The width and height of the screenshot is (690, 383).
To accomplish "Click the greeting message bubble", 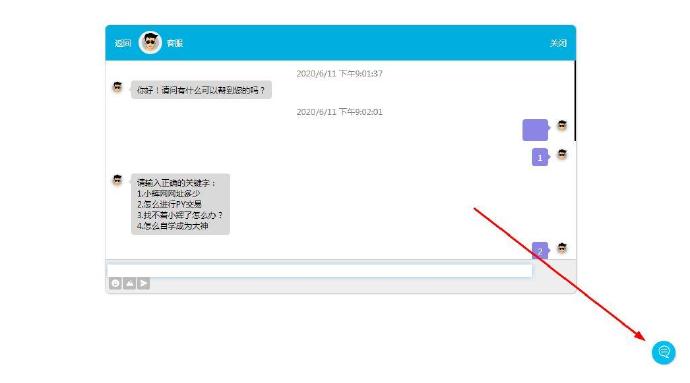I will 201,90.
